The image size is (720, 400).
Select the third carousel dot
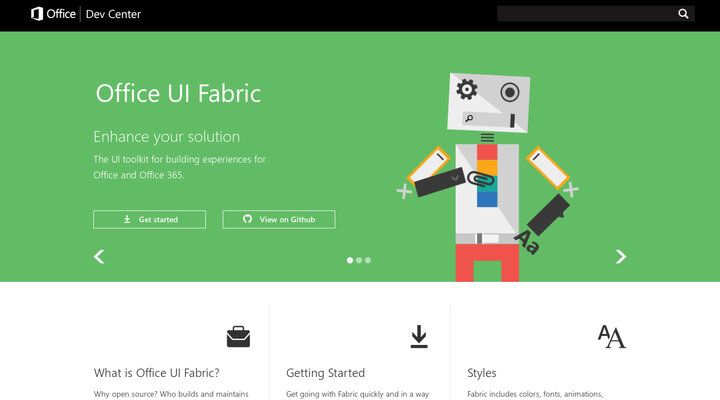pos(368,260)
